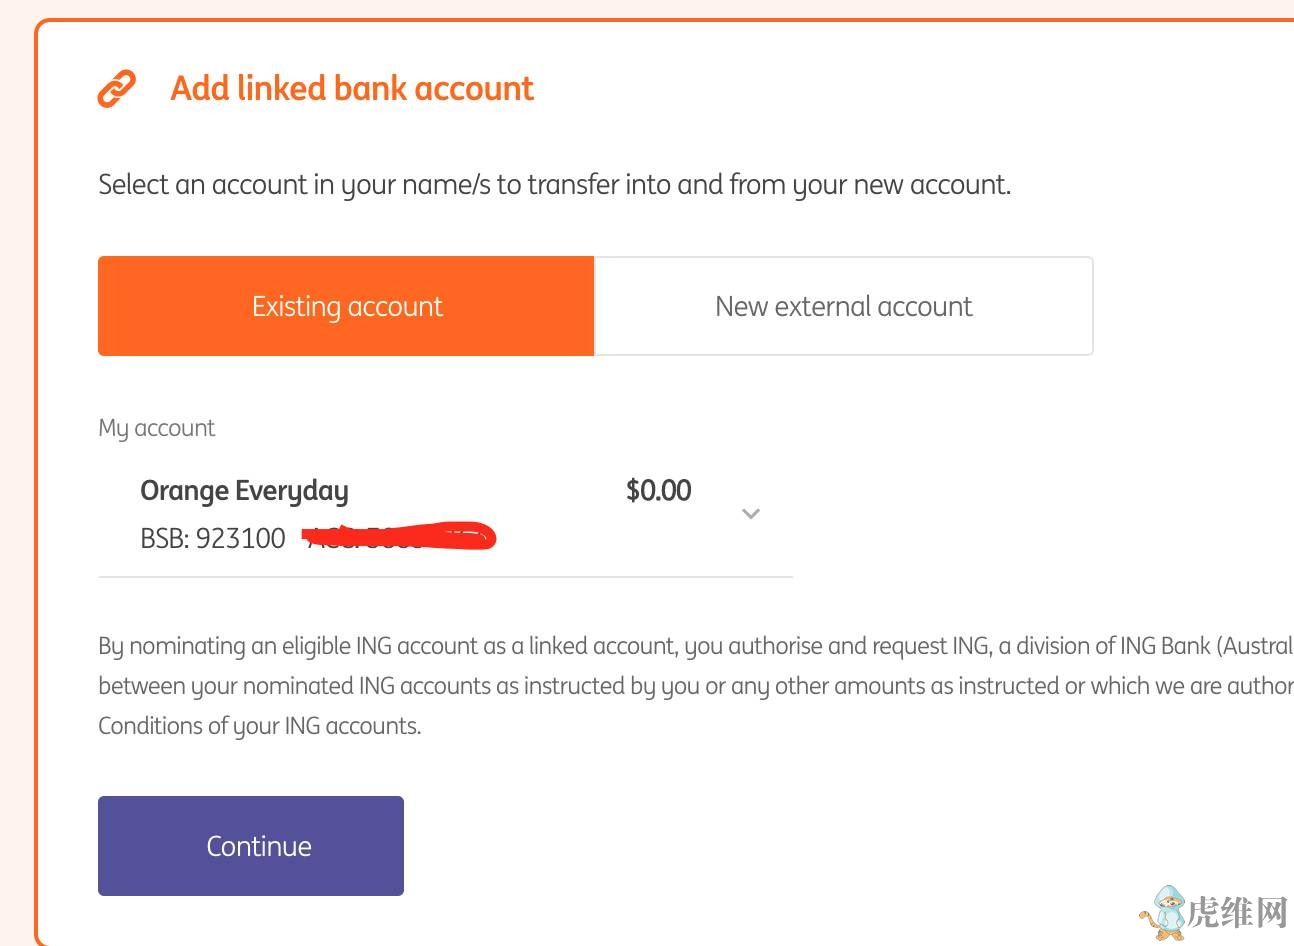Screen dimensions: 1294x946
Task: Click the $0.00 account balance
Action: 658,491
